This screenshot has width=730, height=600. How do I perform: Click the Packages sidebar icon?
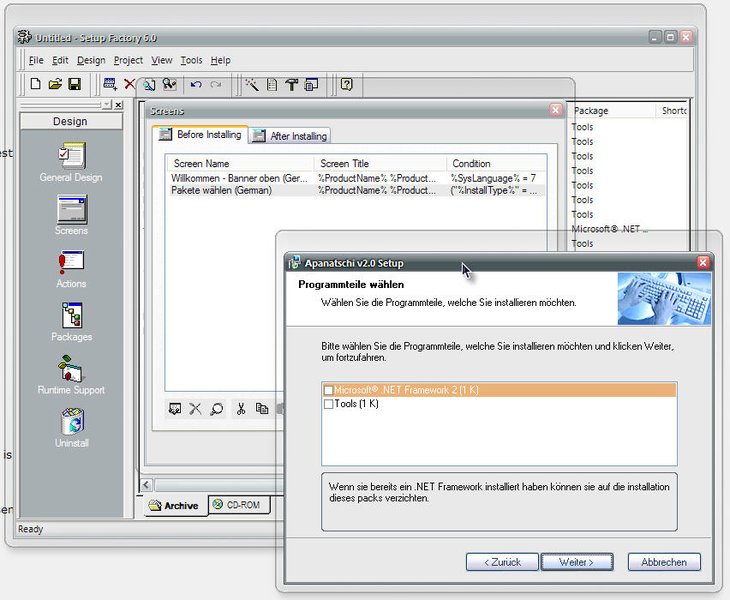click(70, 316)
